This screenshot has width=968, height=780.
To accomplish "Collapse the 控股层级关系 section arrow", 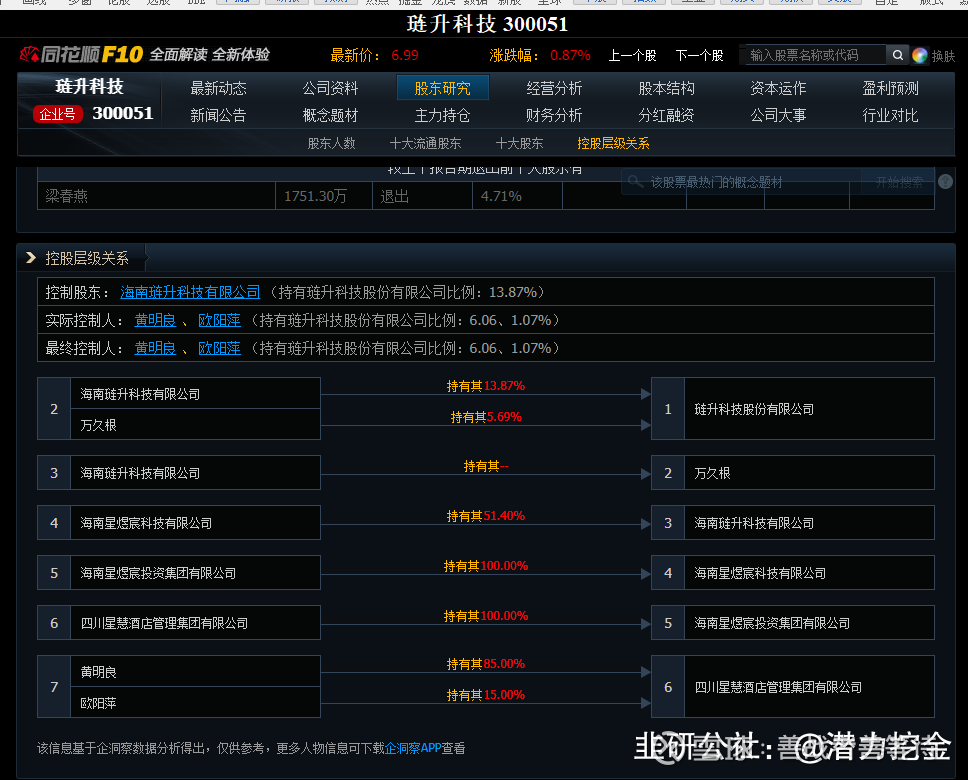I will pyautogui.click(x=30, y=258).
